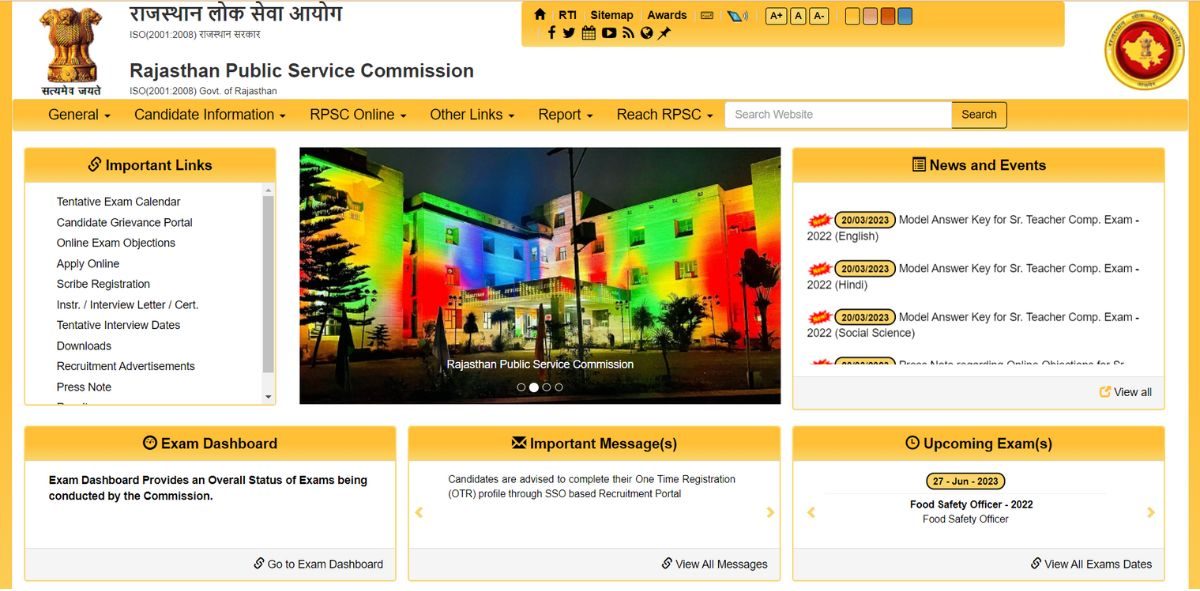
Task: Open Candidate Grievance Portal link
Action: (124, 223)
